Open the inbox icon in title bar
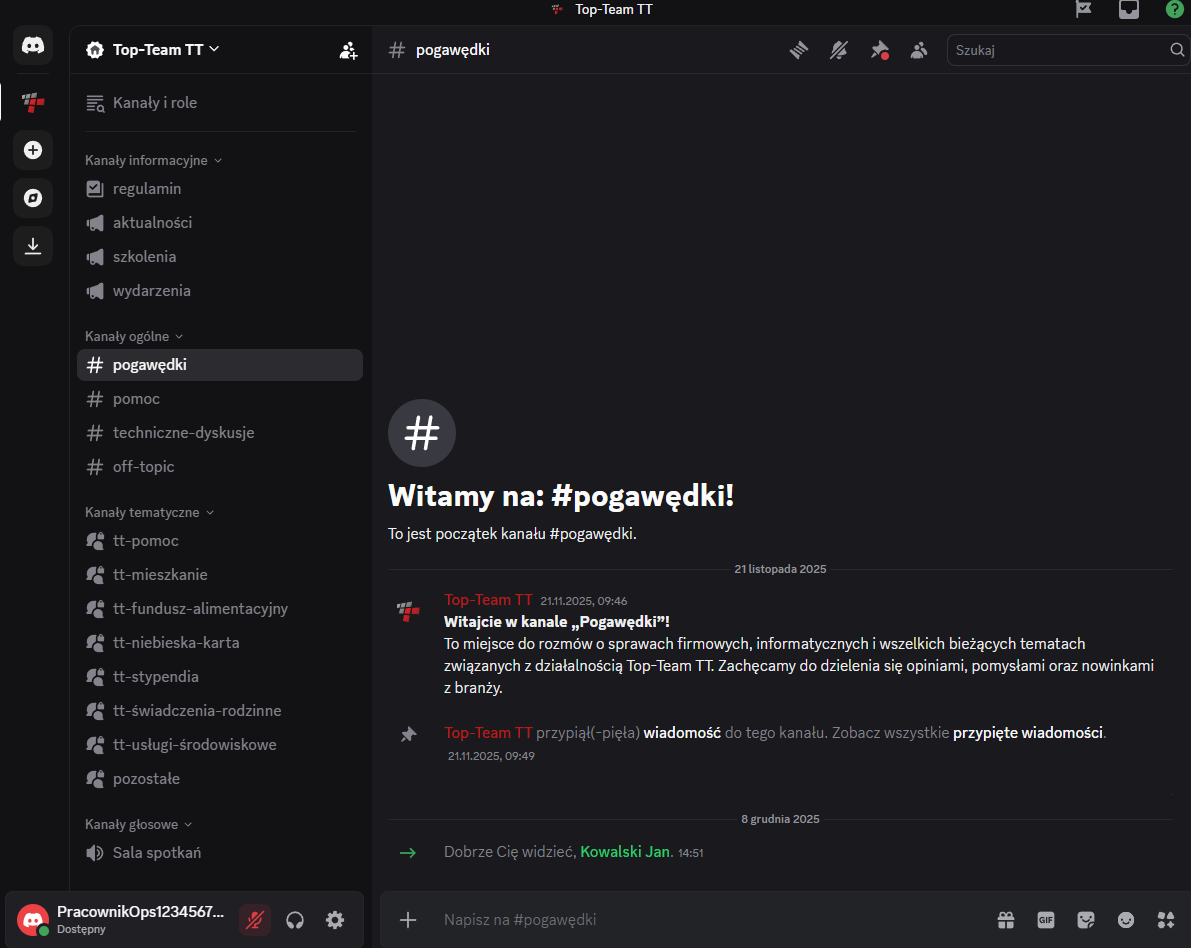 [1129, 9]
